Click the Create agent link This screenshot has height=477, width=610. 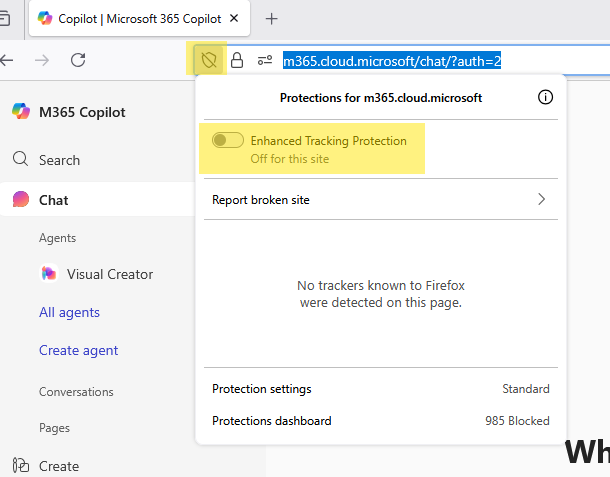[78, 350]
